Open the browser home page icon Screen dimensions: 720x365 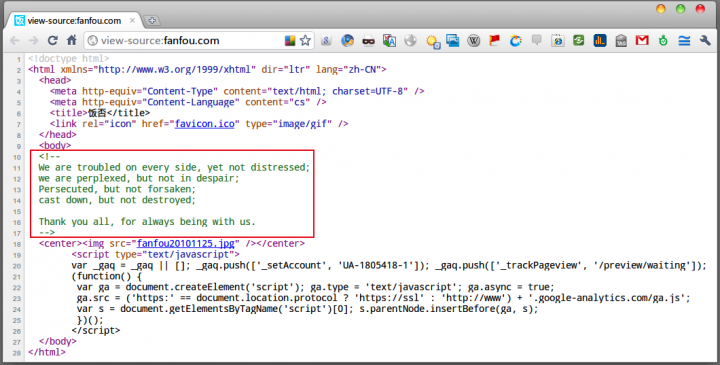tap(71, 40)
